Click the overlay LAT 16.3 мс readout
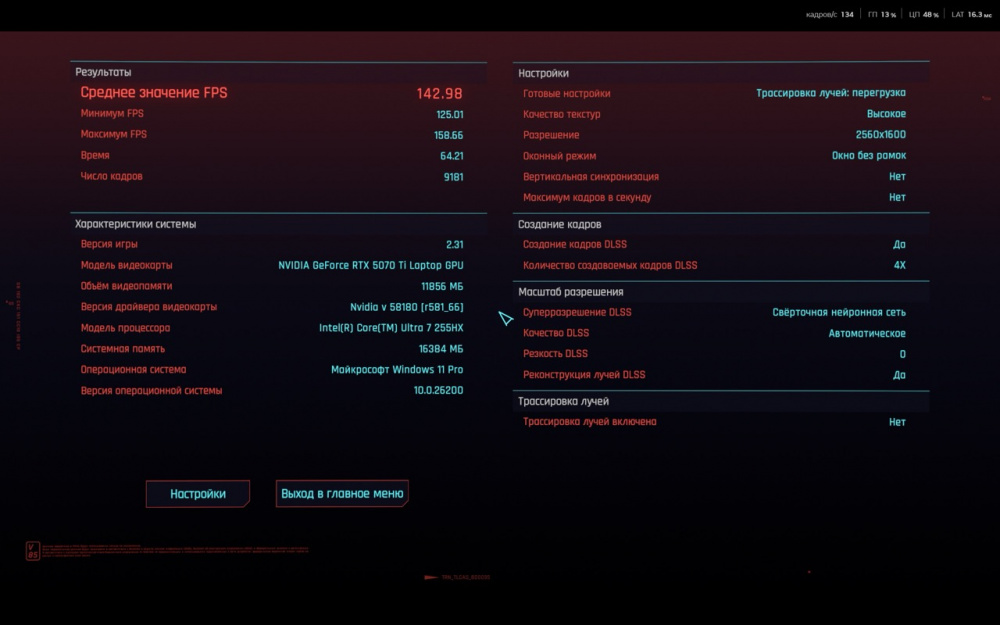The height and width of the screenshot is (625, 1000). (971, 15)
